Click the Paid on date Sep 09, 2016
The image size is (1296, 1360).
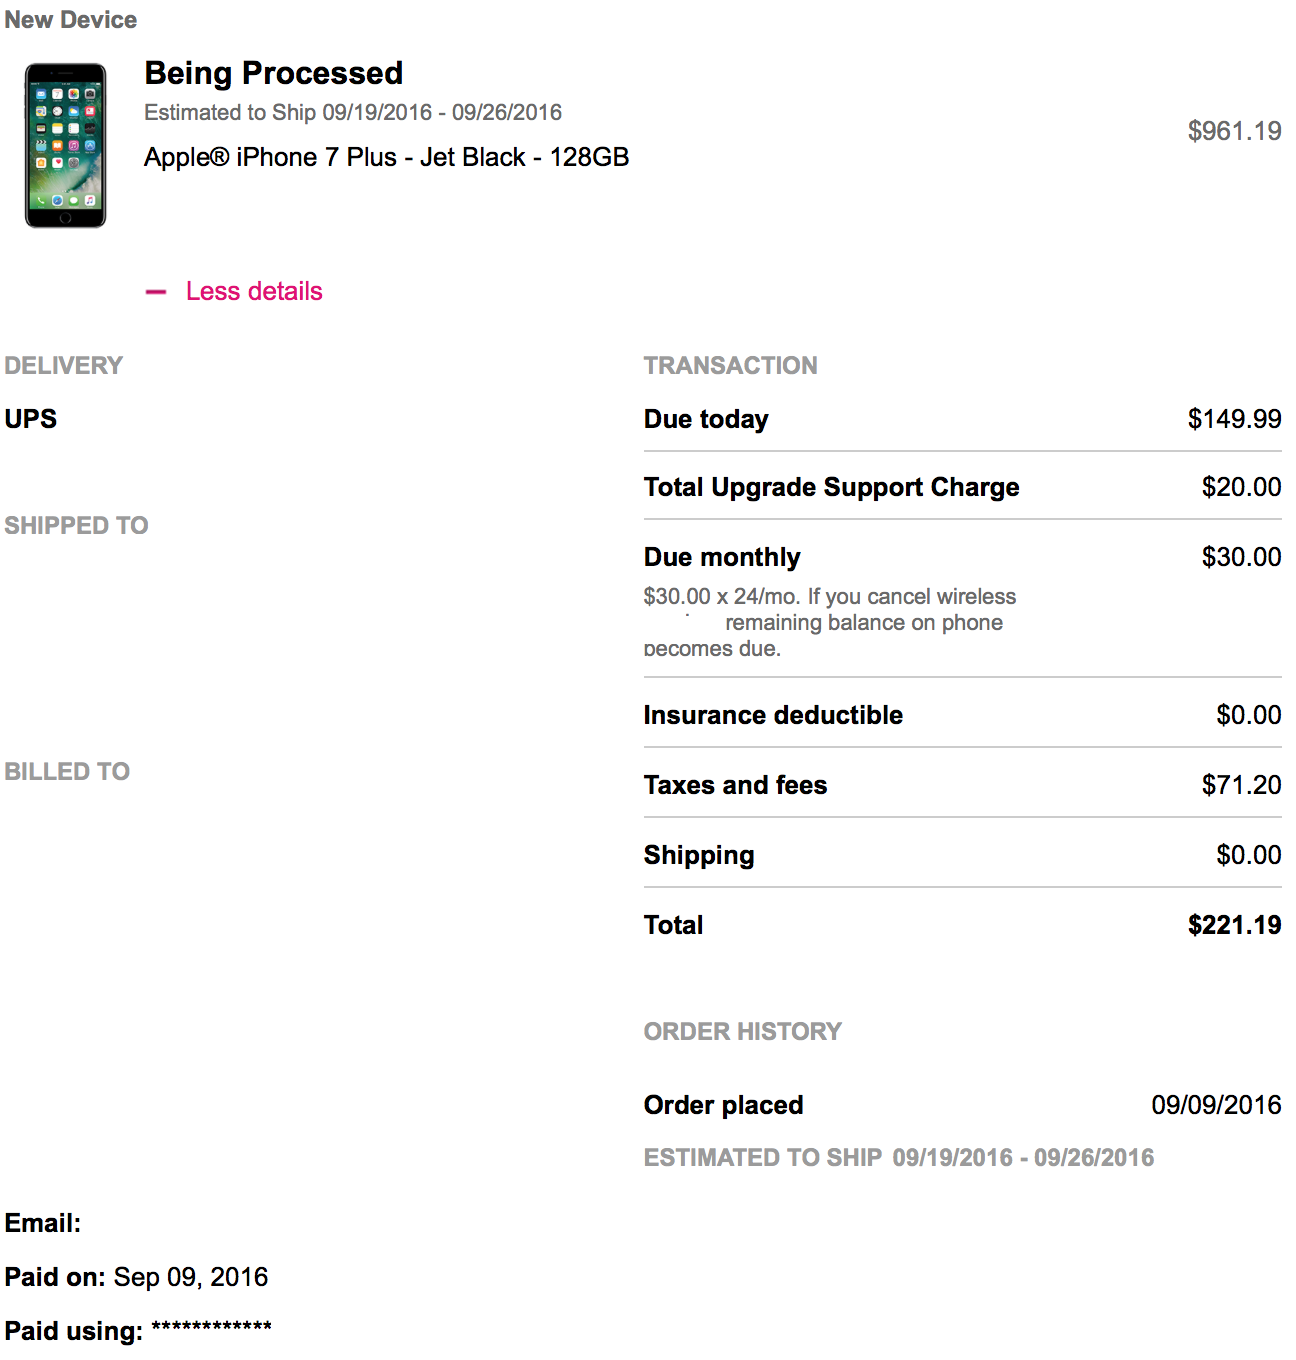(191, 1277)
